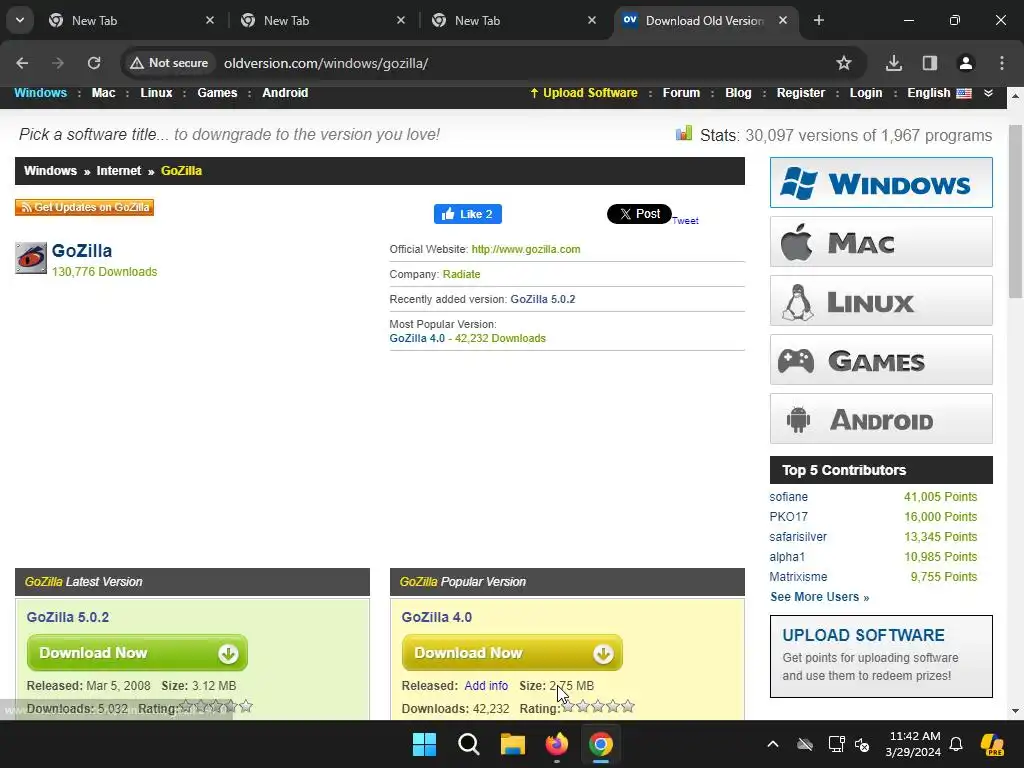Switch to the second New Tab
The height and width of the screenshot is (768, 1024).
tap(323, 20)
